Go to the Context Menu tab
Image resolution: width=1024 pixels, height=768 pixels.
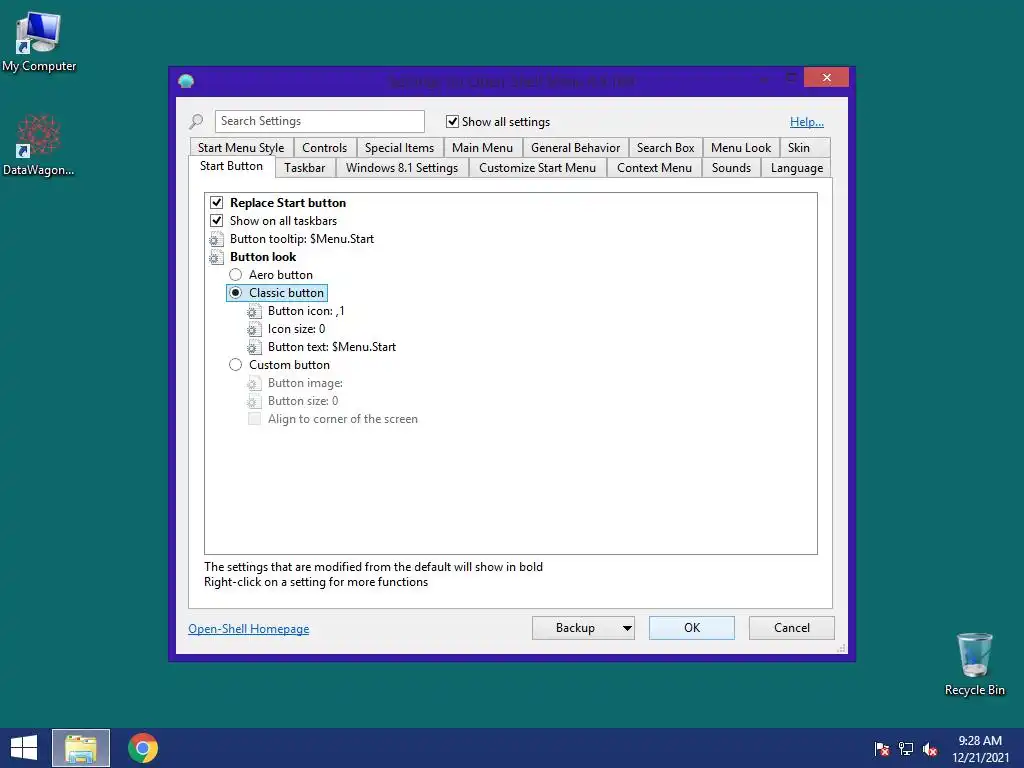pos(654,168)
